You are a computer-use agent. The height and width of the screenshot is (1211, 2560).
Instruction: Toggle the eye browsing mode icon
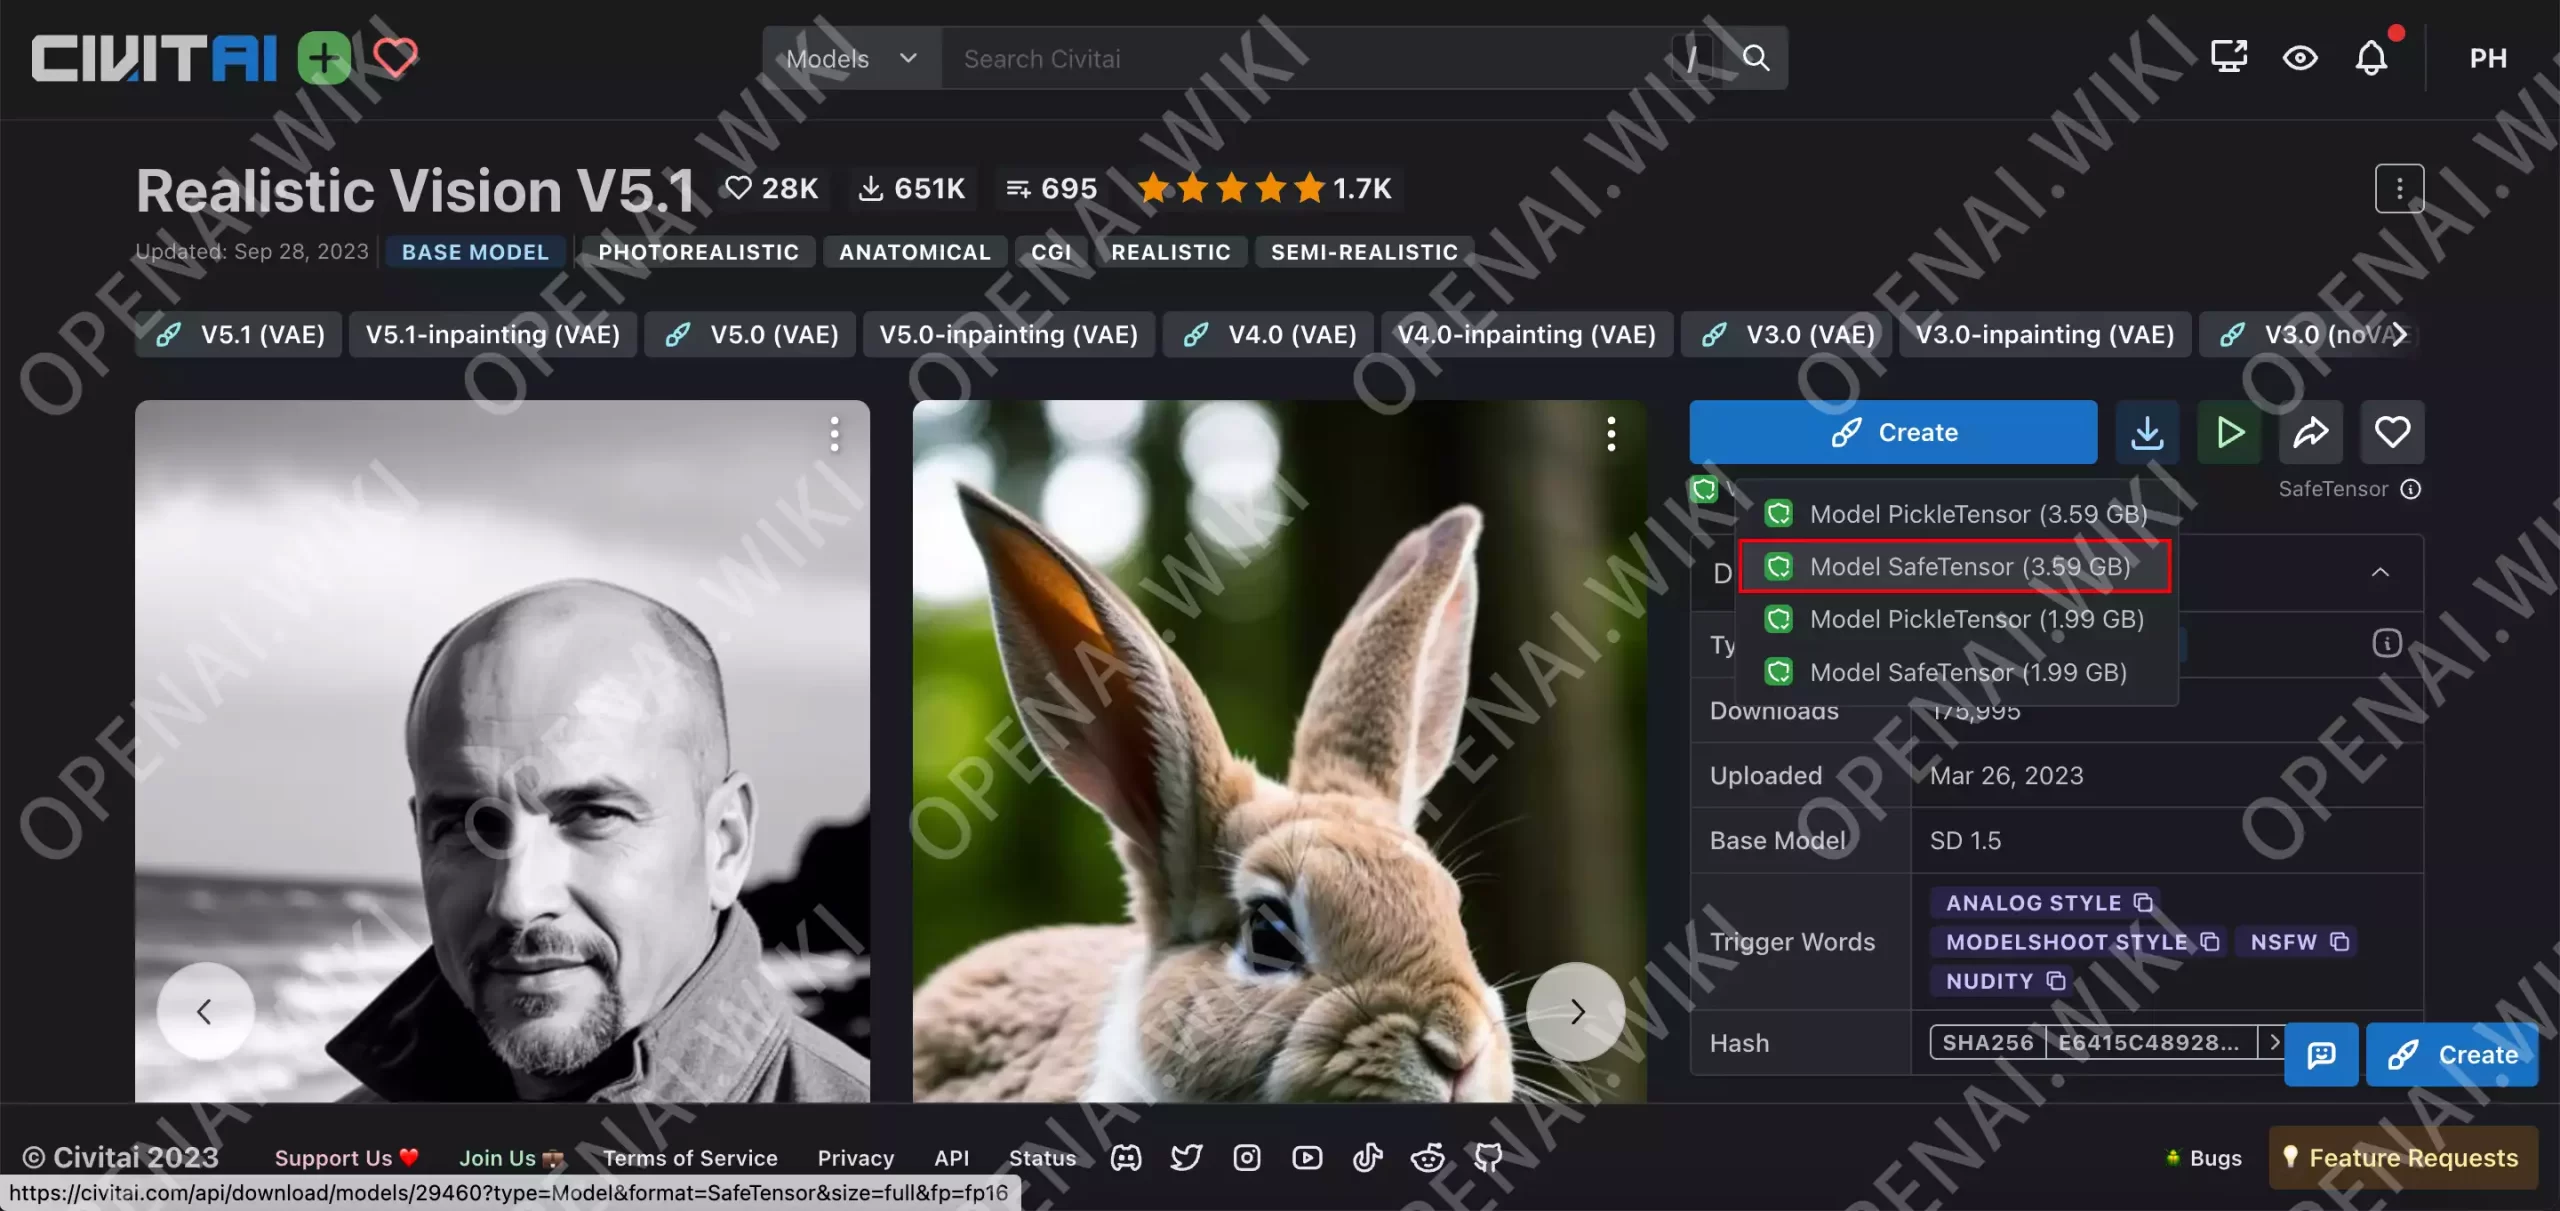(x=2300, y=58)
